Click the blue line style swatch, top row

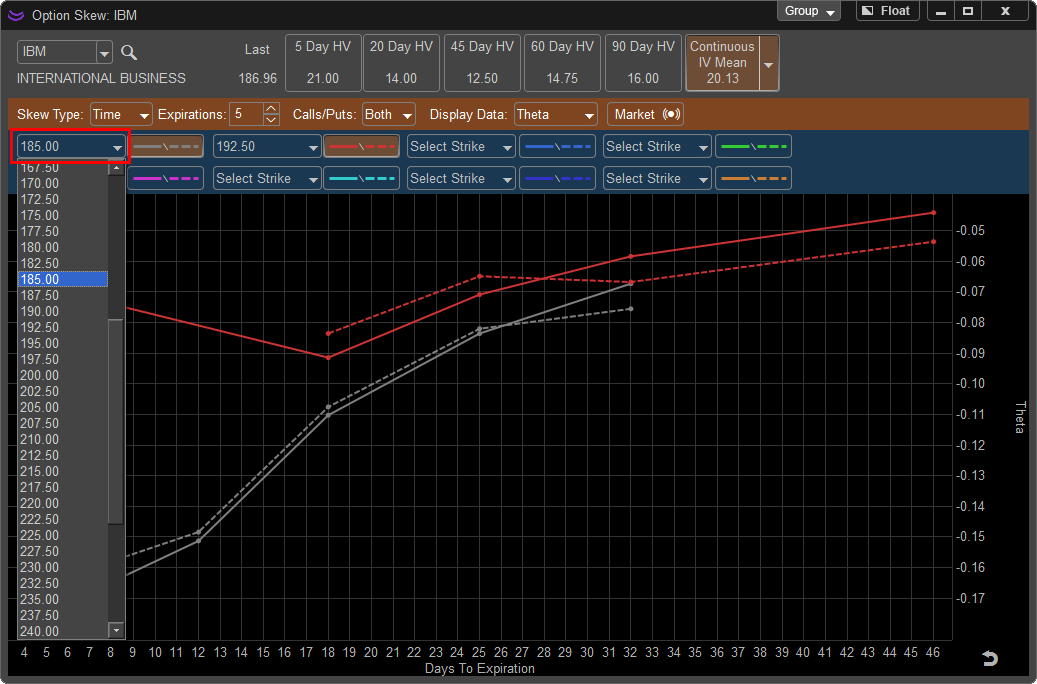[558, 146]
